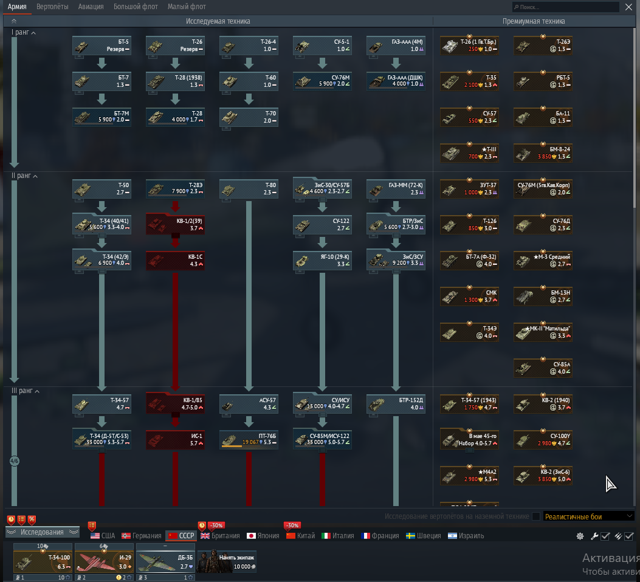Select the БТ-7 tank card

pyautogui.click(x=102, y=81)
